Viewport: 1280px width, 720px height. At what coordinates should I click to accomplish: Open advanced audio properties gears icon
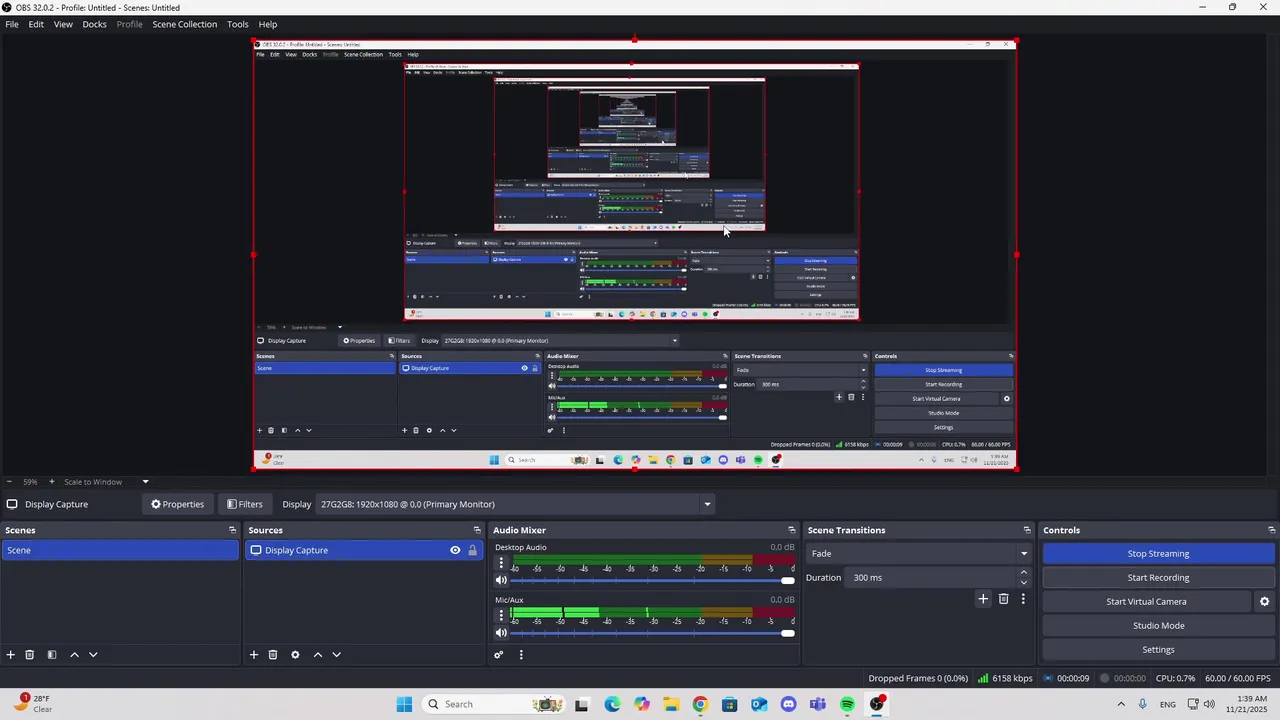click(x=498, y=655)
